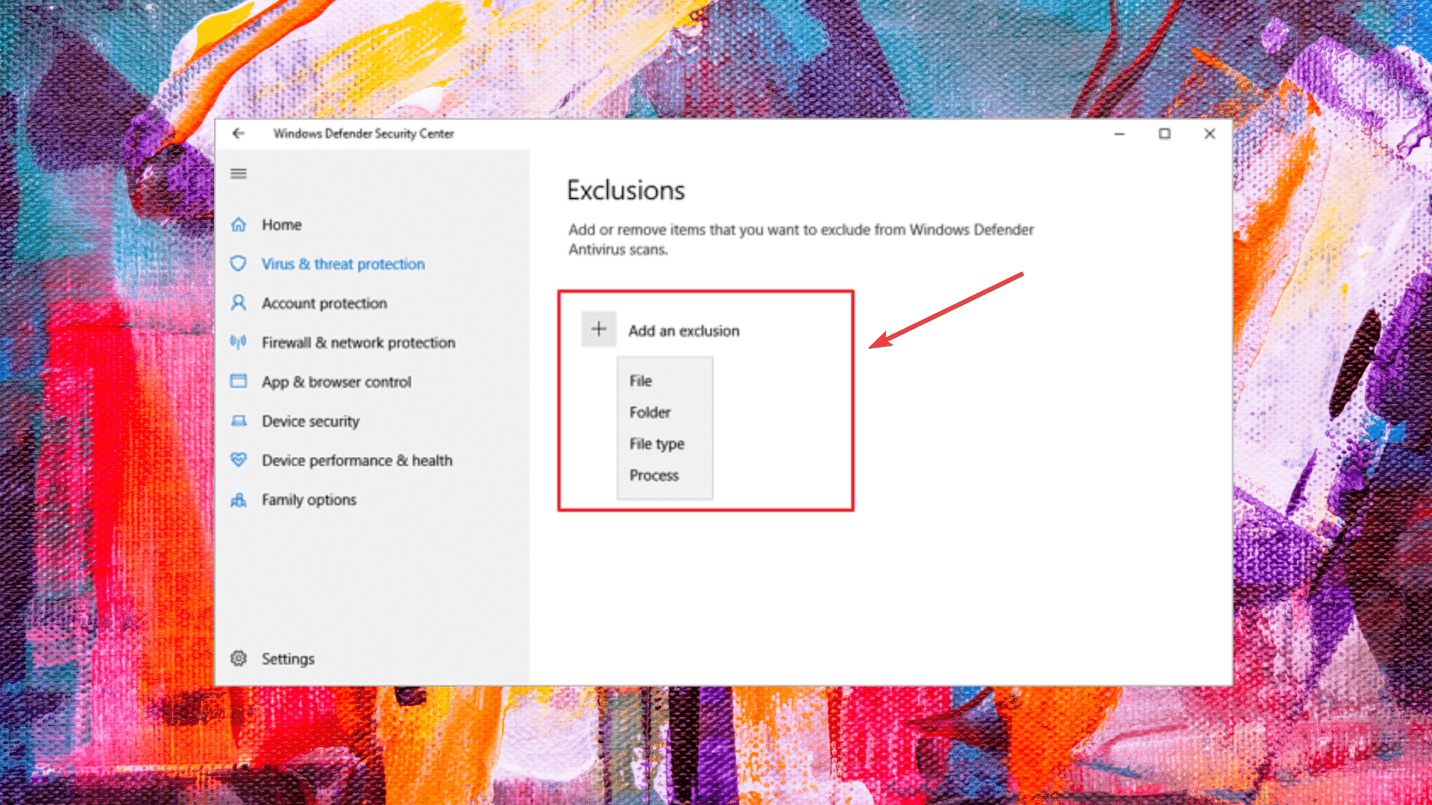The width and height of the screenshot is (1432, 805).
Task: Click the Add an exclusion text
Action: [x=684, y=330]
